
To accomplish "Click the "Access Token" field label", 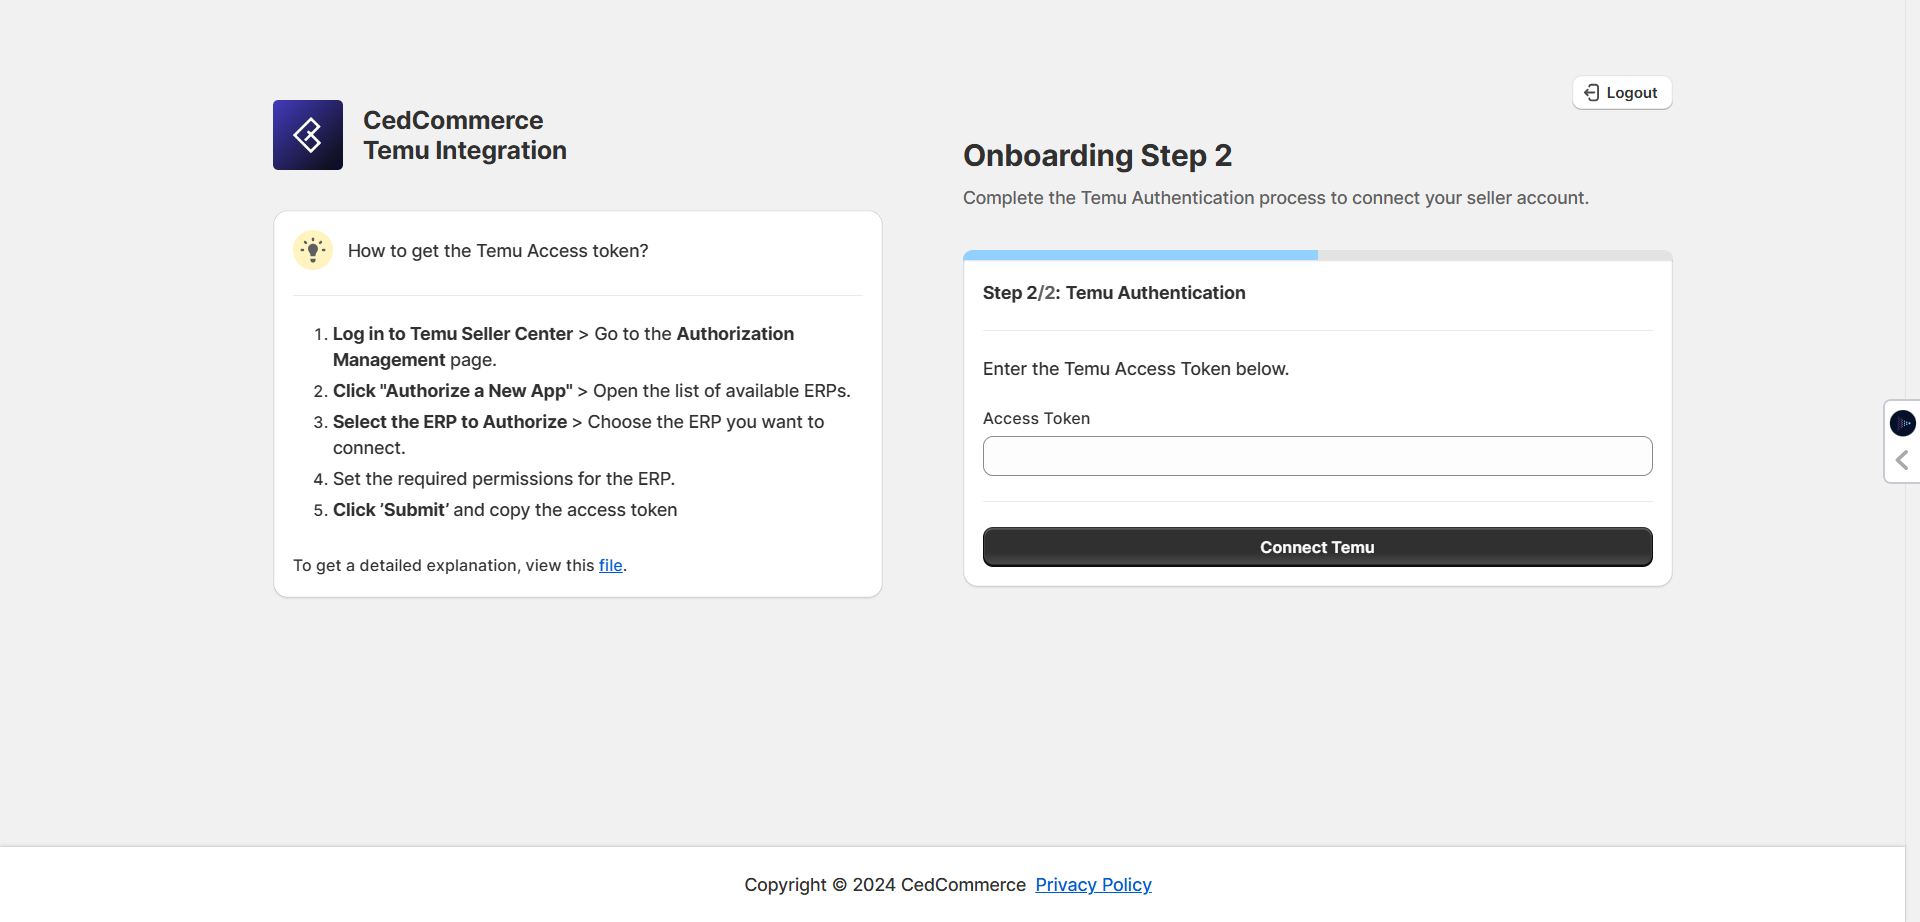I will point(1036,419).
